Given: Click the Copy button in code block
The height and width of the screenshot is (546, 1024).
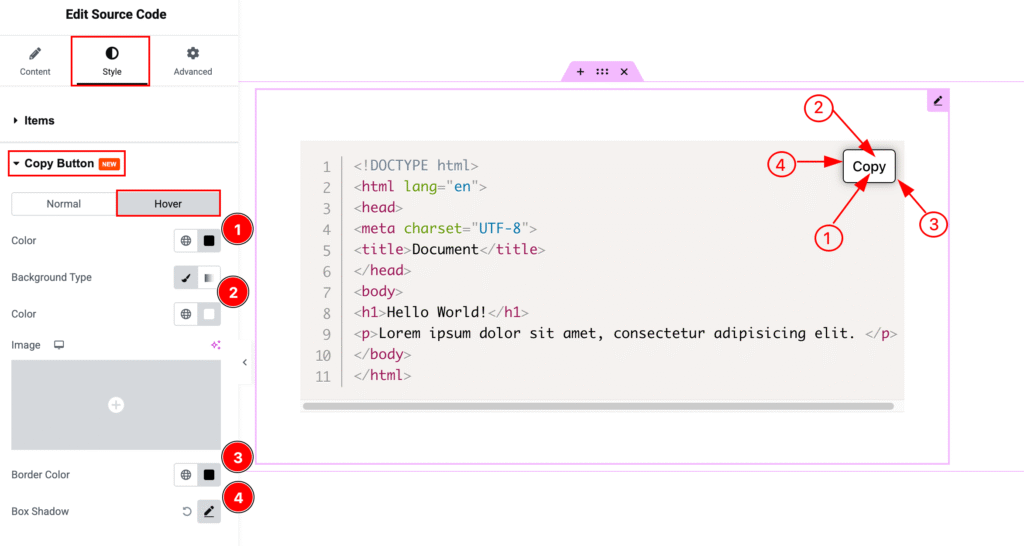Looking at the screenshot, I should click(869, 167).
